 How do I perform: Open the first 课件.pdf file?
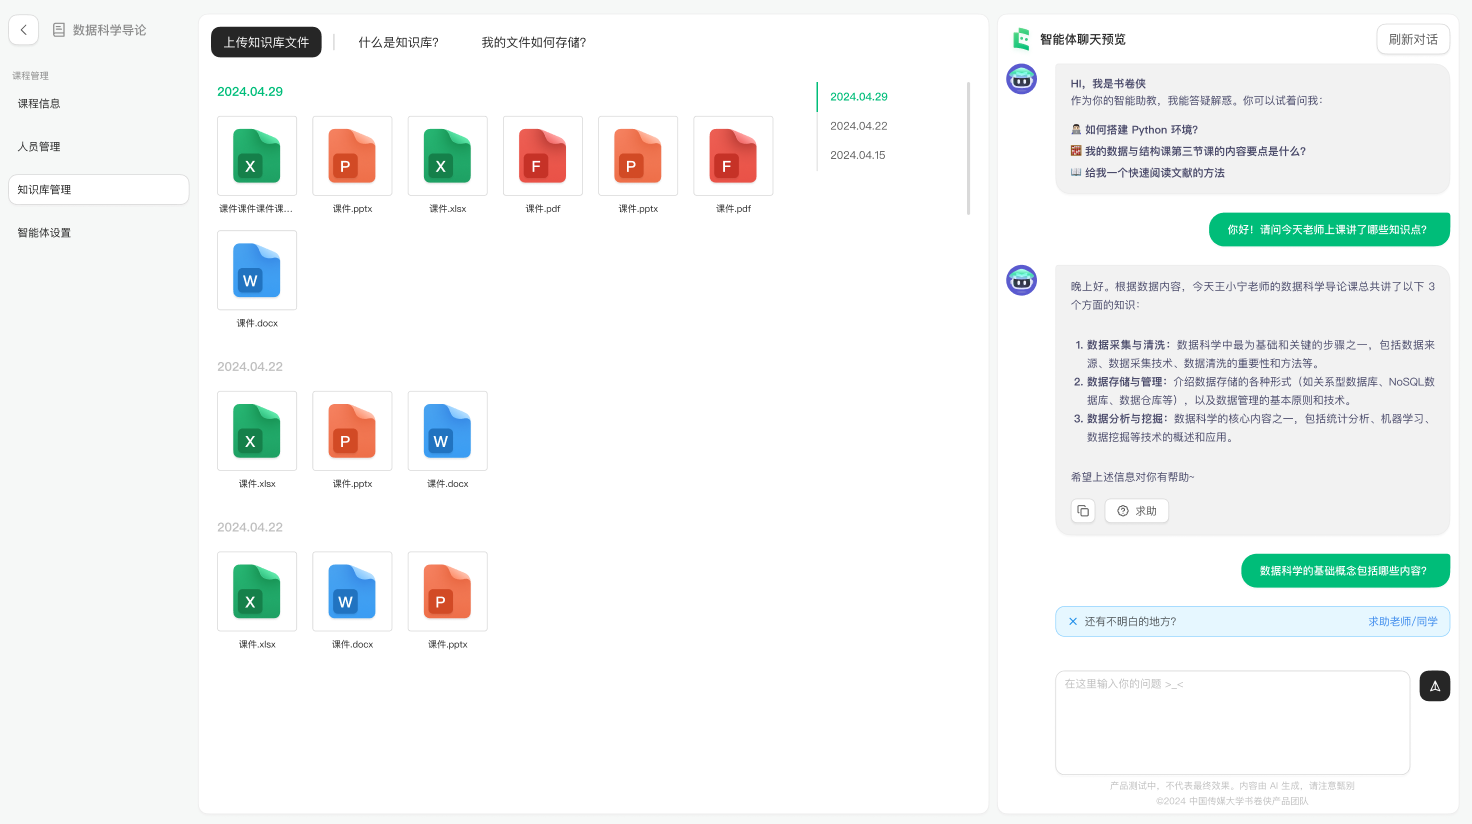pos(543,156)
